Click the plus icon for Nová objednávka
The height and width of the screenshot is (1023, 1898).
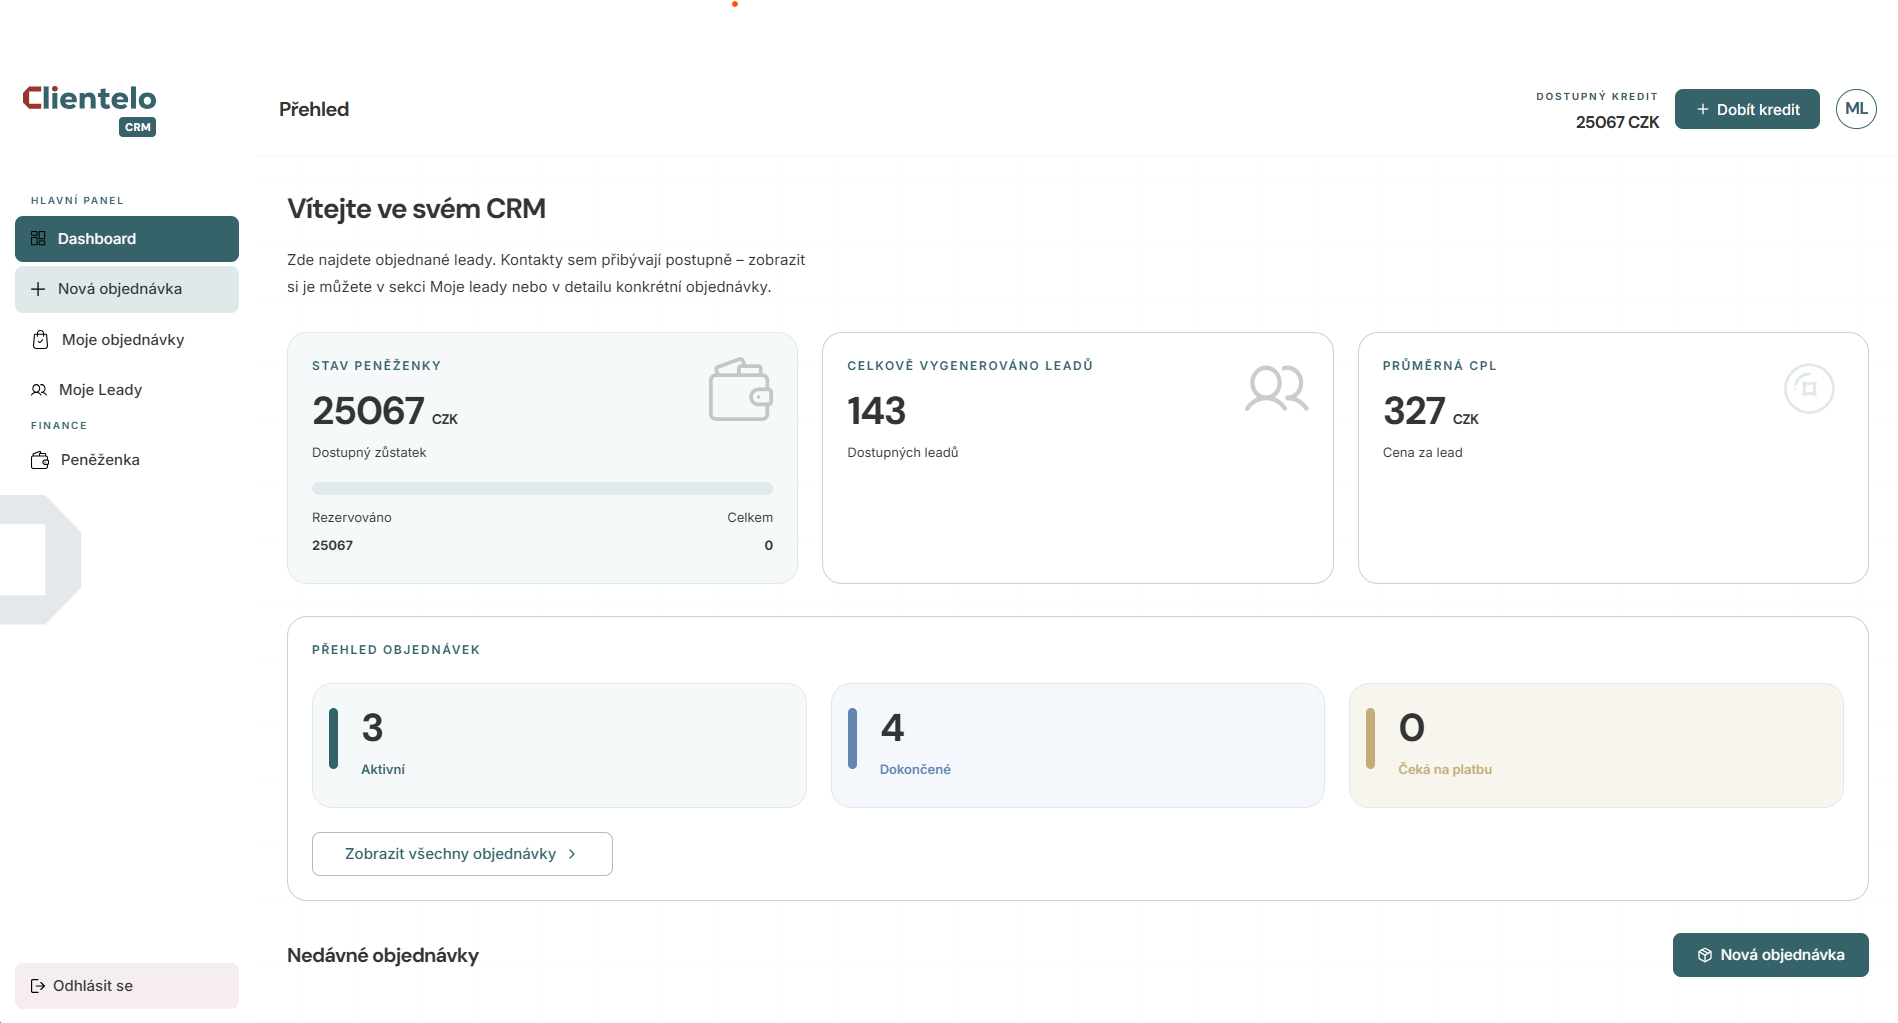pos(38,289)
